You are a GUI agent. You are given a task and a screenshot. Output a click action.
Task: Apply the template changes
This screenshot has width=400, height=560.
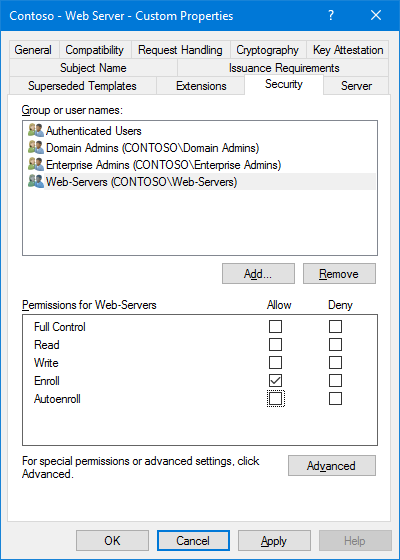(x=274, y=541)
